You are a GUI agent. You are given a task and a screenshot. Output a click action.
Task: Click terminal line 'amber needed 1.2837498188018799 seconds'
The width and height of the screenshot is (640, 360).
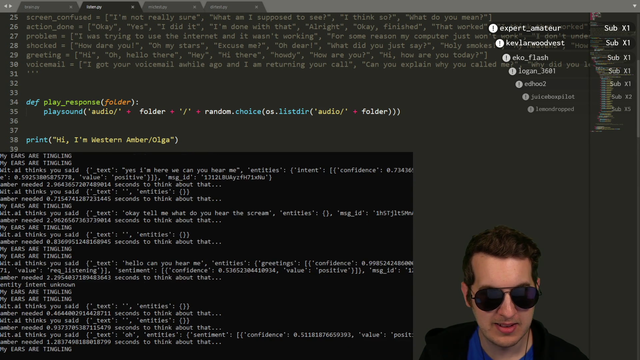point(111,342)
